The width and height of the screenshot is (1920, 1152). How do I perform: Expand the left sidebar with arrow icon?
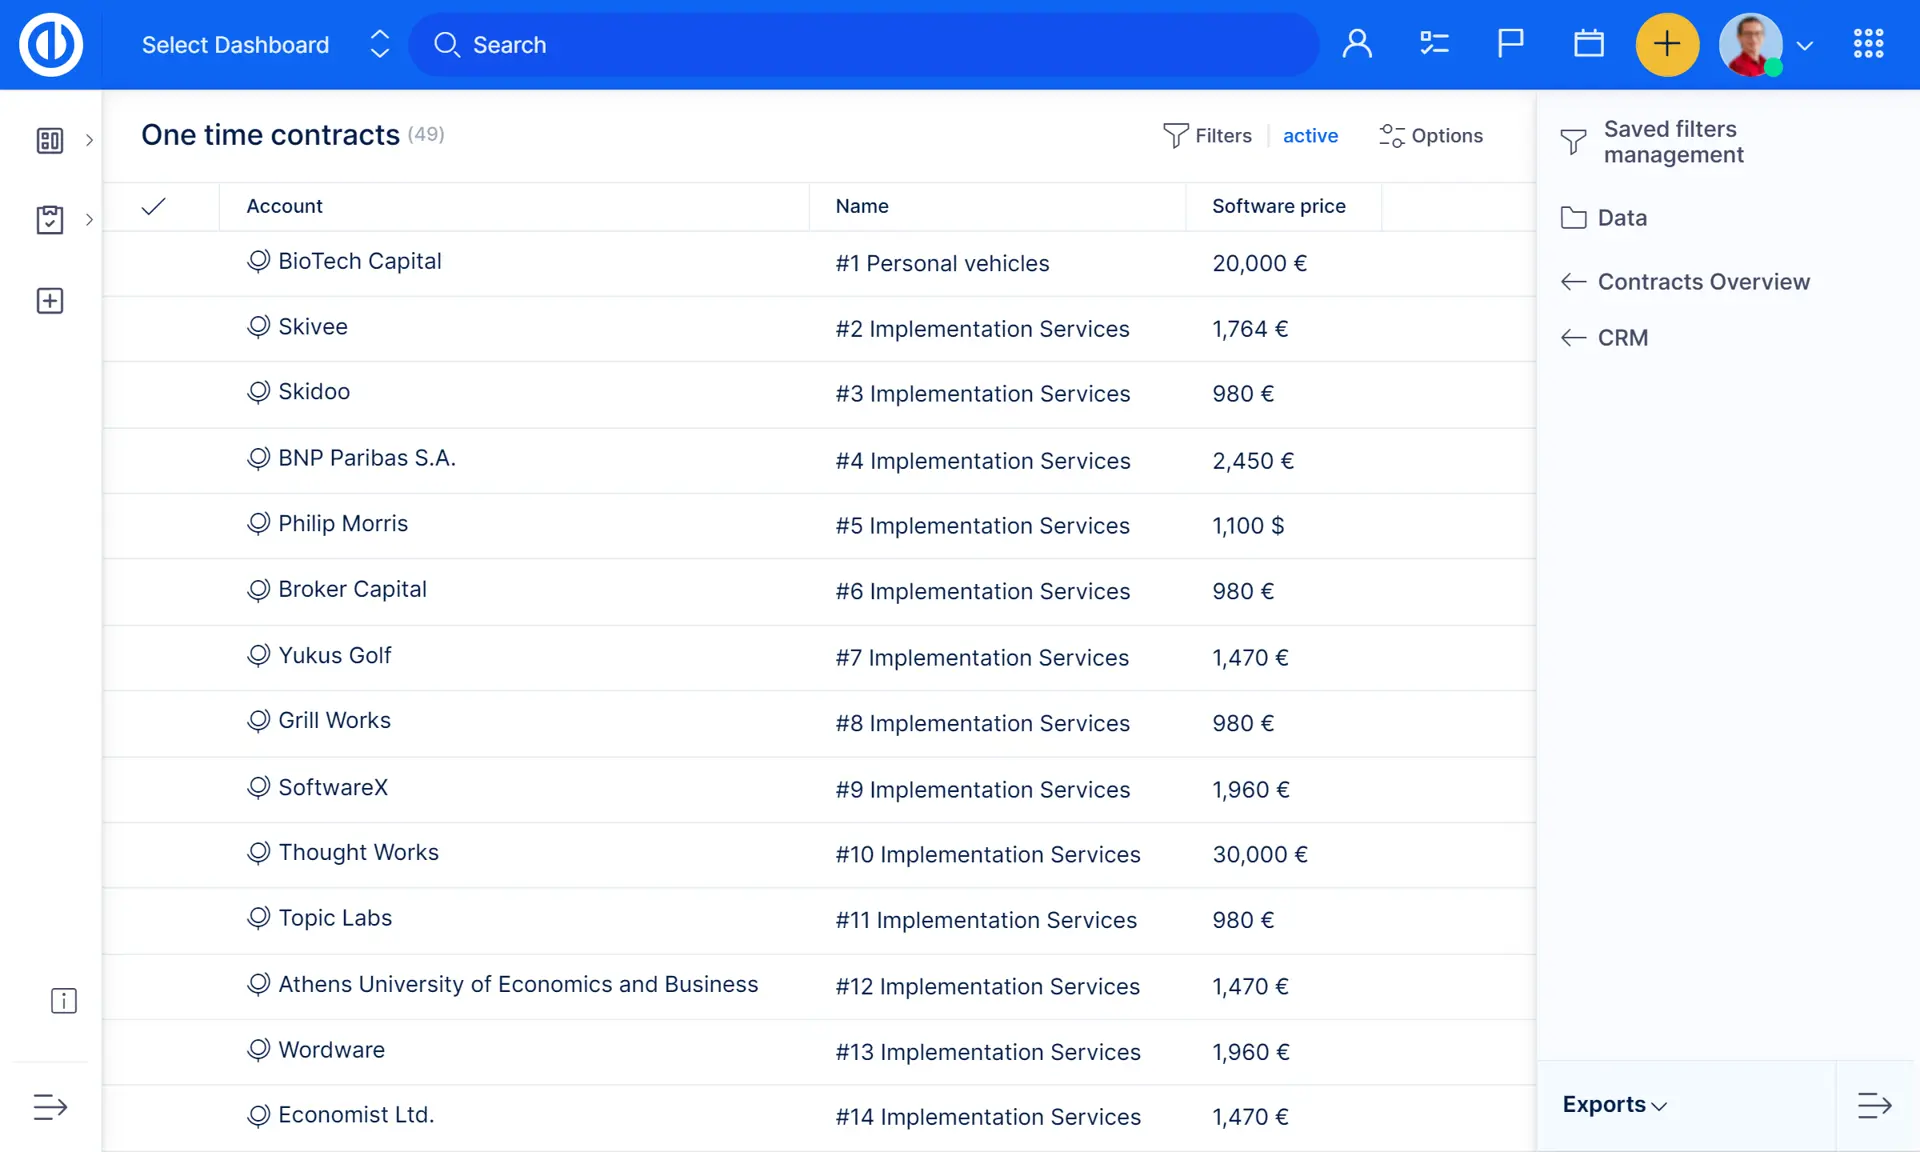click(50, 1107)
